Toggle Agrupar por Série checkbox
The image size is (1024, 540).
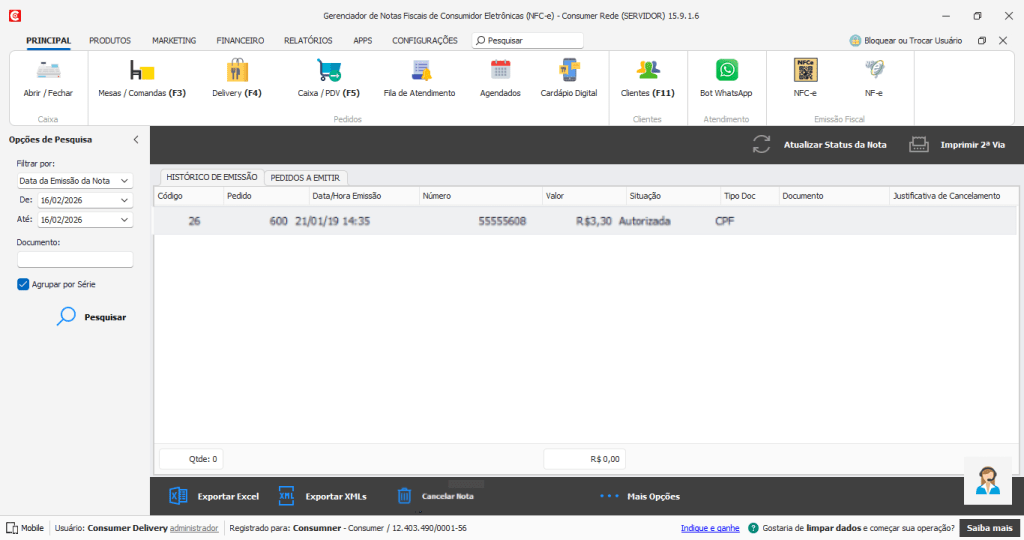[24, 284]
